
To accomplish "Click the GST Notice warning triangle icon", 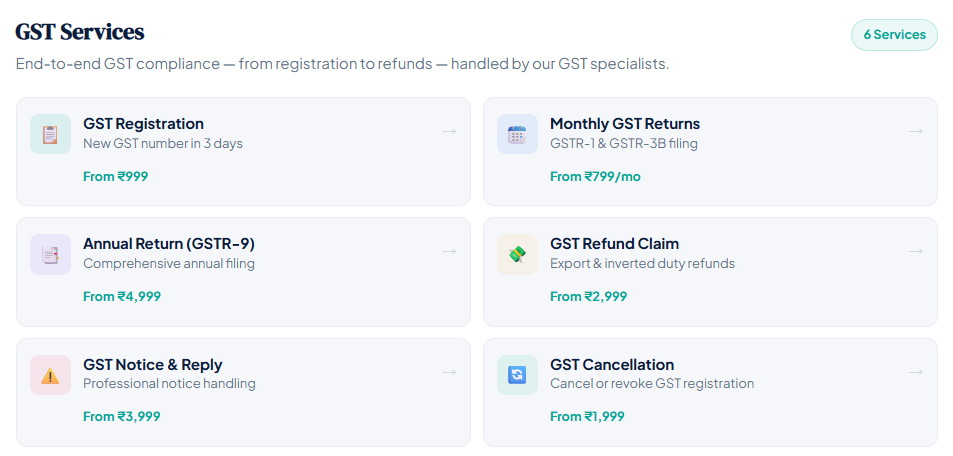I will coord(50,375).
